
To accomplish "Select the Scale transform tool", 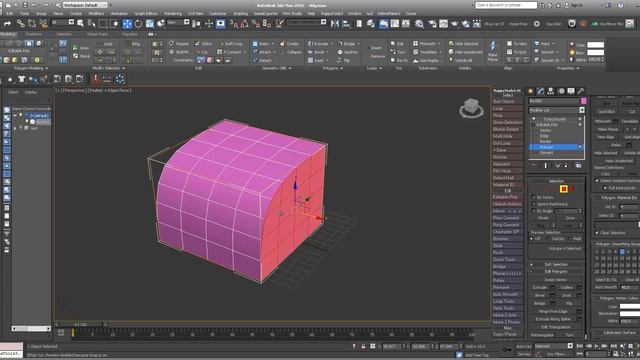I will [x=149, y=24].
